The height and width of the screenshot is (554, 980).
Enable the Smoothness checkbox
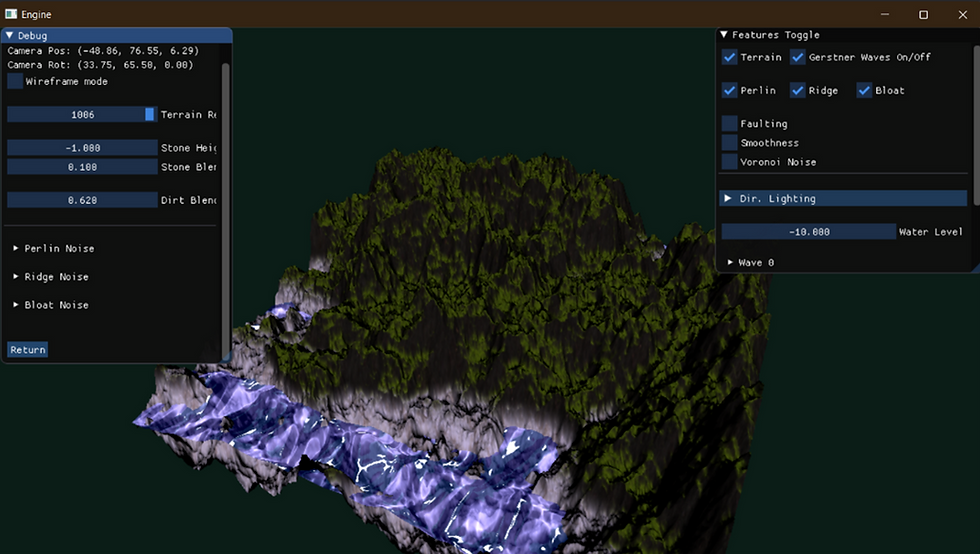pos(729,143)
